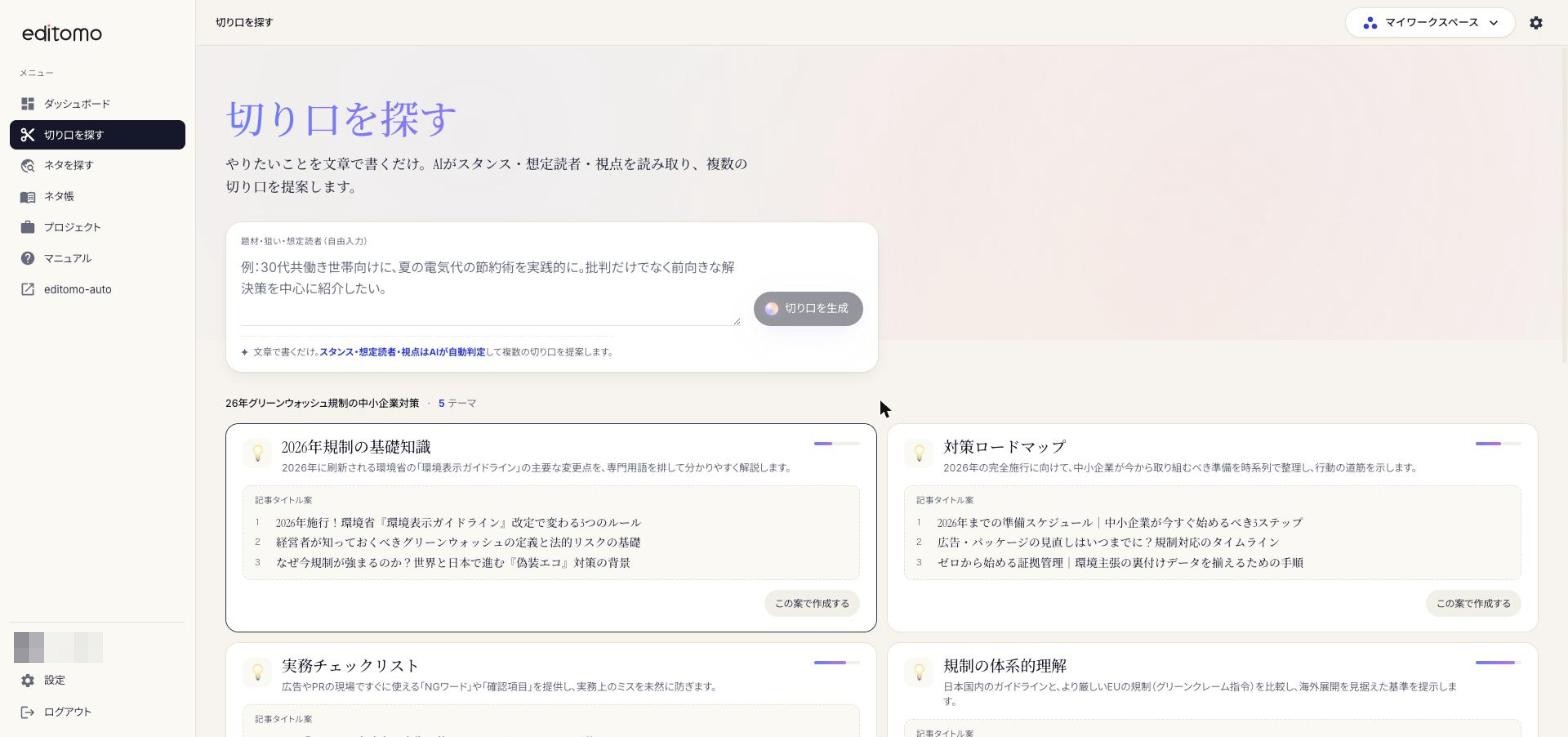Click ログアウト in the sidebar
Screen dimensions: 1568x737
point(97,712)
